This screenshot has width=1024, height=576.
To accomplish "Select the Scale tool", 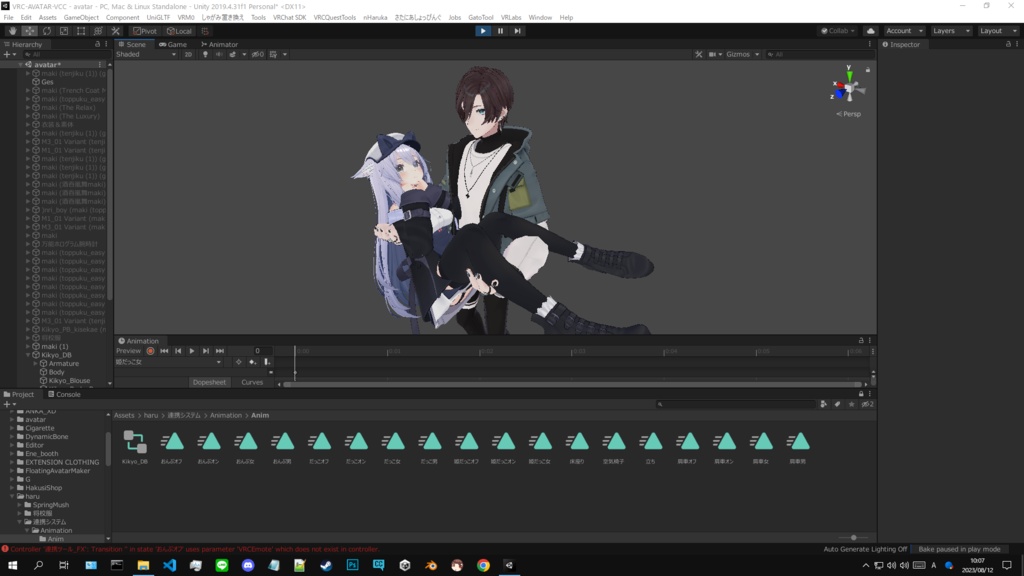I will tap(63, 31).
